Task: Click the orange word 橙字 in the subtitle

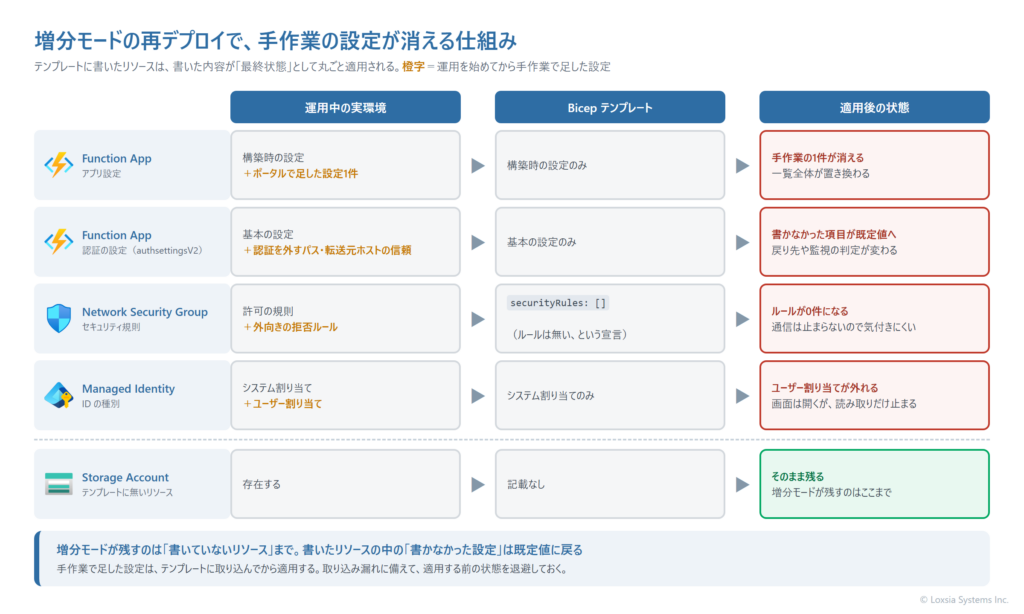Action: tap(413, 67)
